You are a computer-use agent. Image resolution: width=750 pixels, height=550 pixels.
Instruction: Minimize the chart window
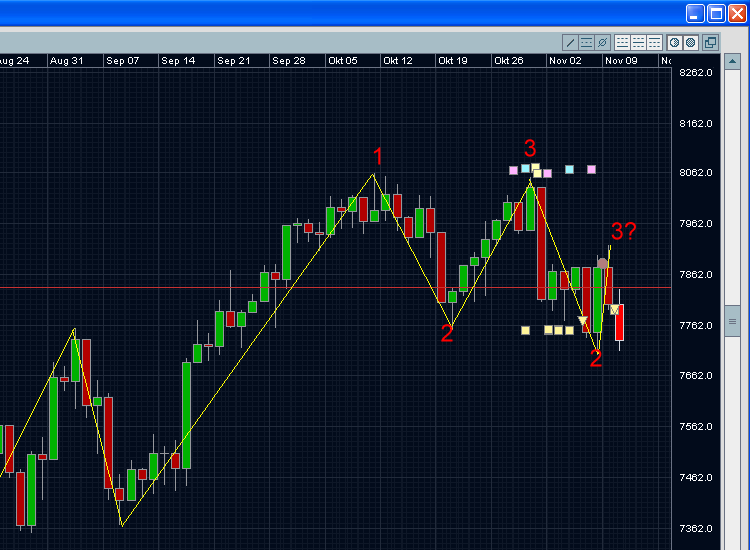click(x=695, y=13)
